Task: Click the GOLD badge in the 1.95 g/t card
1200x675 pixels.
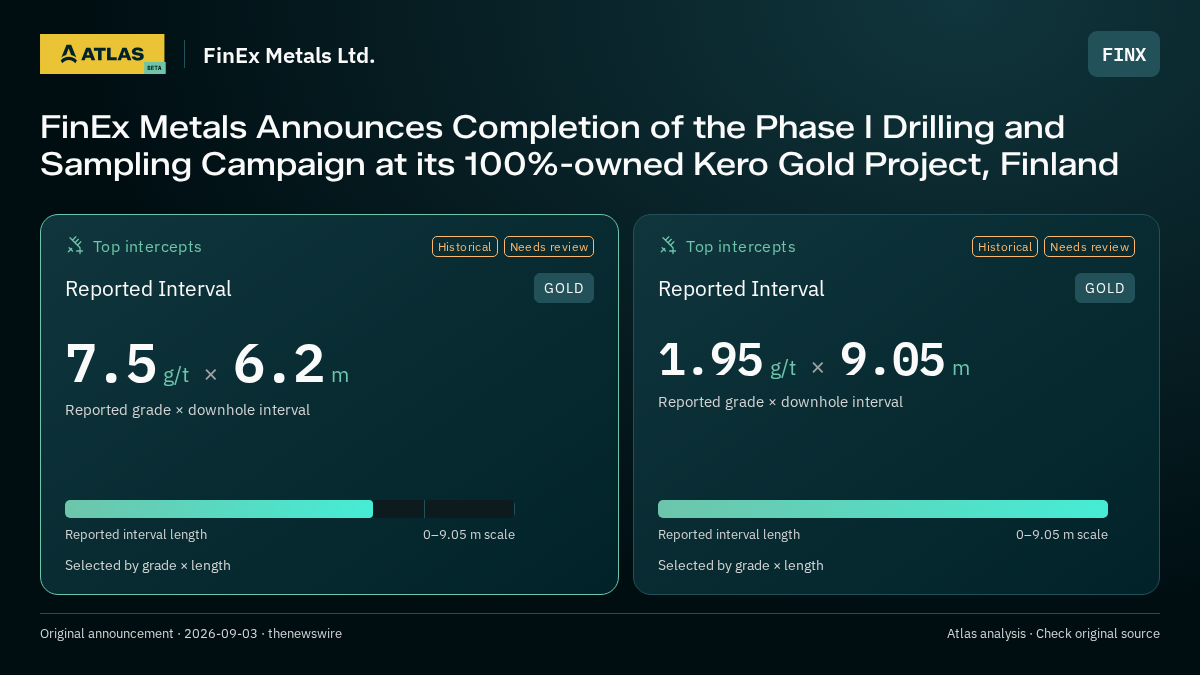Action: point(1105,288)
